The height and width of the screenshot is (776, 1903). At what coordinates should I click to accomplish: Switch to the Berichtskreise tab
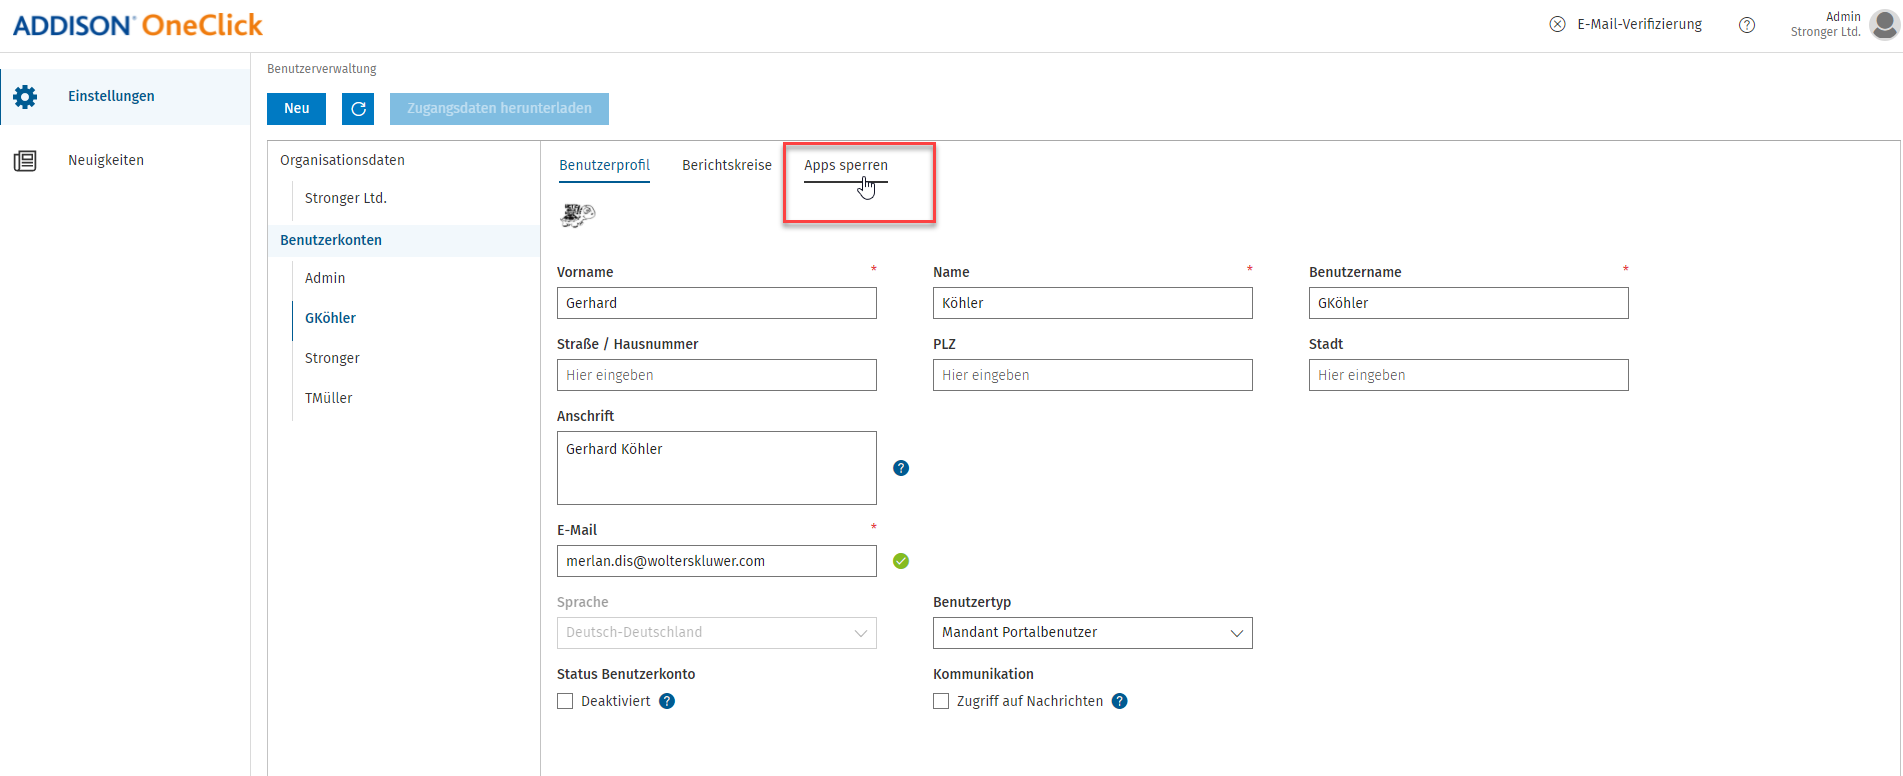(x=727, y=165)
